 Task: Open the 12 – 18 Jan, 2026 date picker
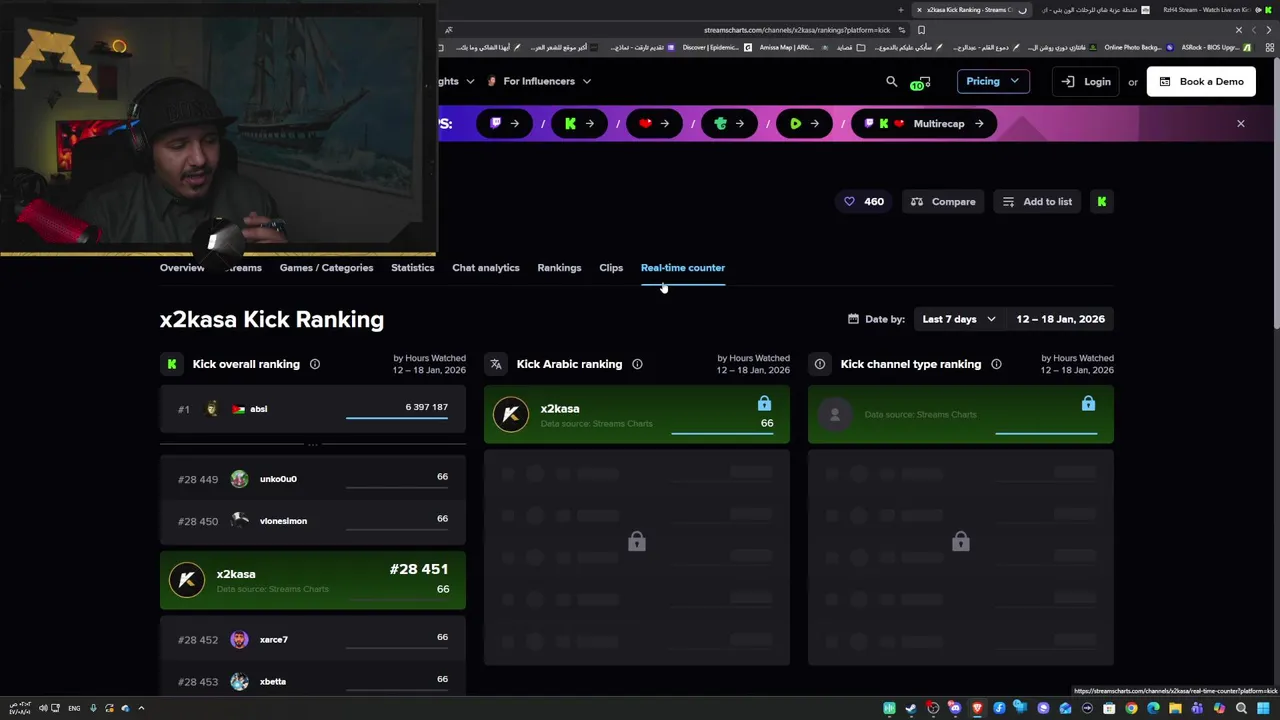coord(1060,319)
